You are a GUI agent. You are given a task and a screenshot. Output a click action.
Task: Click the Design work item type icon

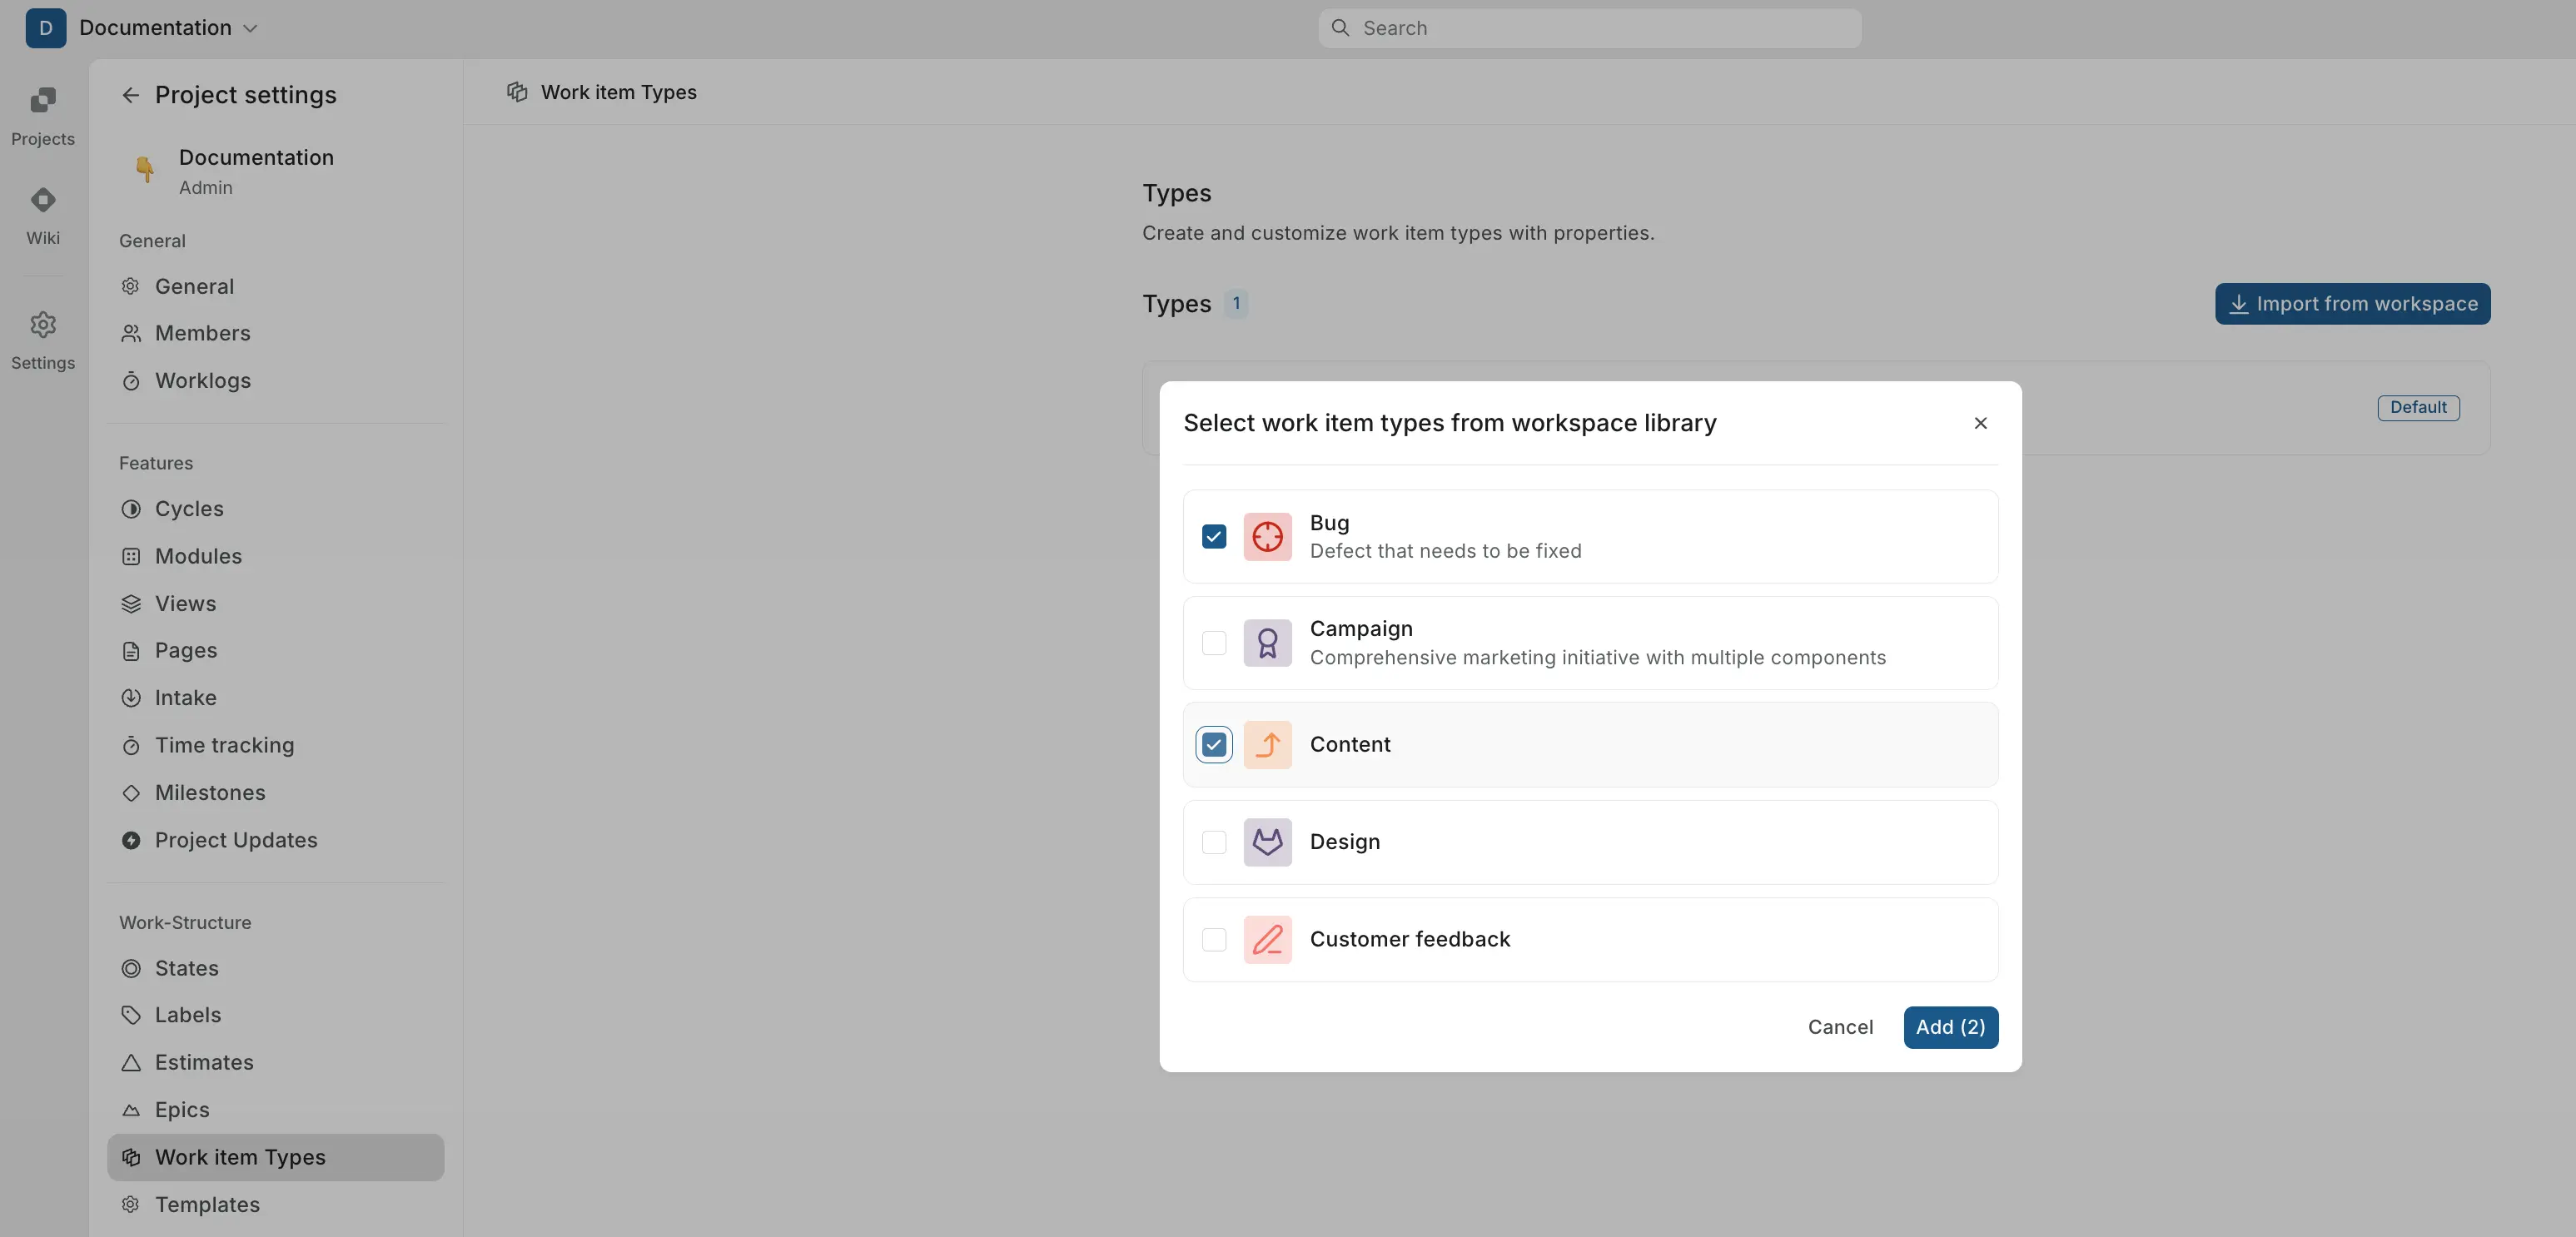coord(1267,842)
